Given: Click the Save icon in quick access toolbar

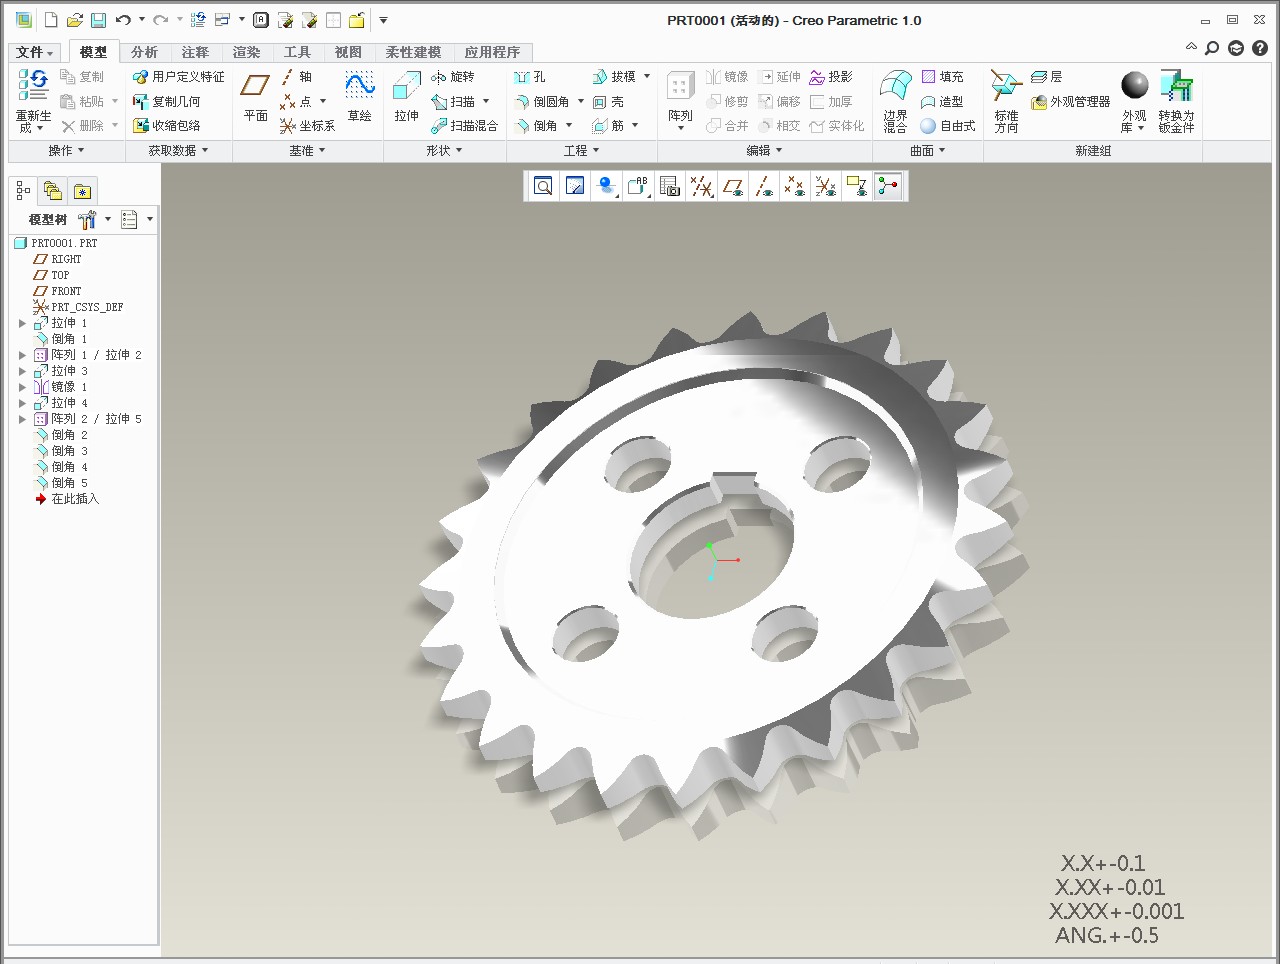Looking at the screenshot, I should [98, 20].
